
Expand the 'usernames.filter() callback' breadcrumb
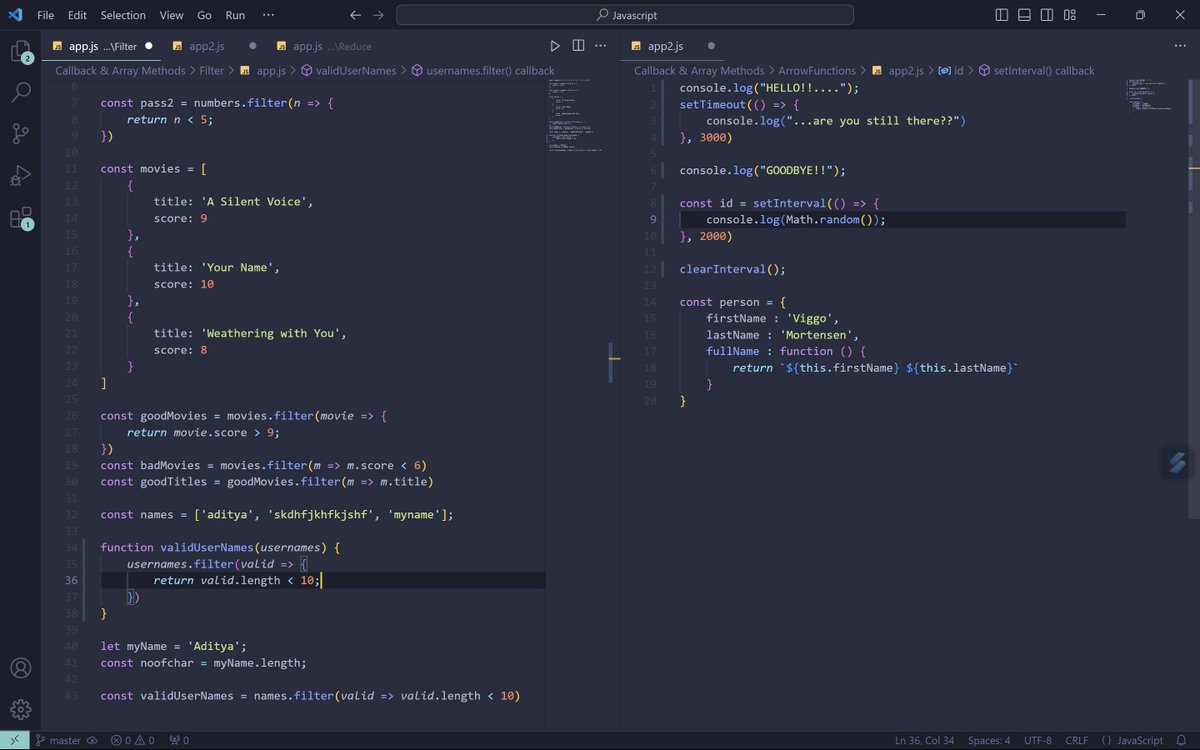coord(482,71)
